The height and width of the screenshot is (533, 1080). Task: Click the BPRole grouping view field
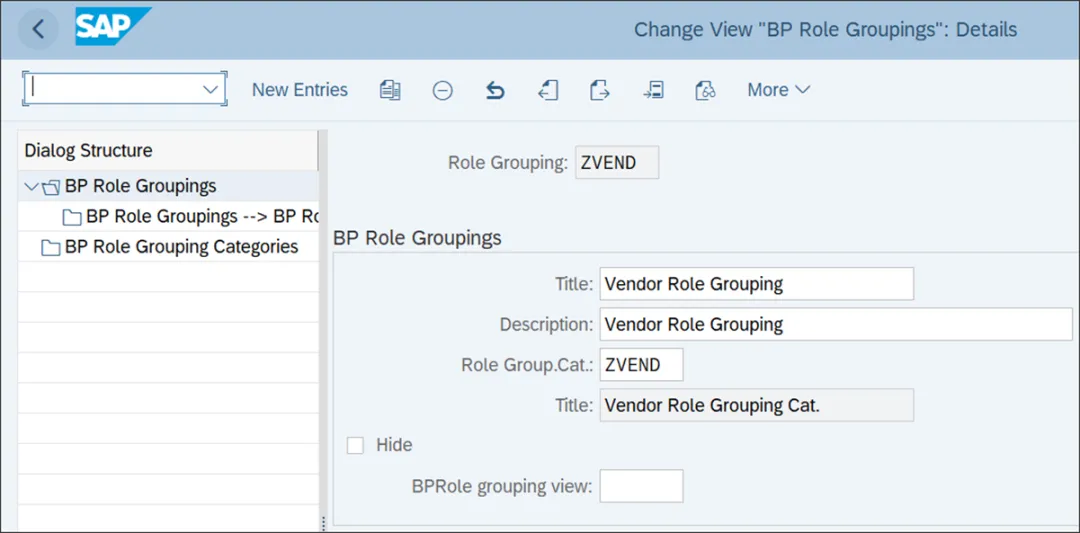[x=641, y=486]
